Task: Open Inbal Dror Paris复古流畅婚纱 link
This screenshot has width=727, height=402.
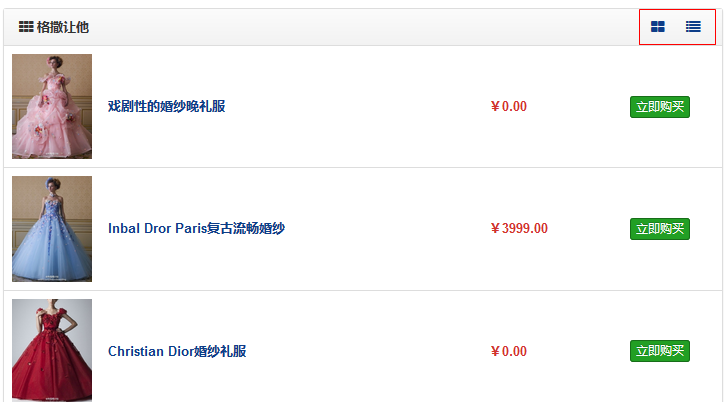Action: [196, 229]
